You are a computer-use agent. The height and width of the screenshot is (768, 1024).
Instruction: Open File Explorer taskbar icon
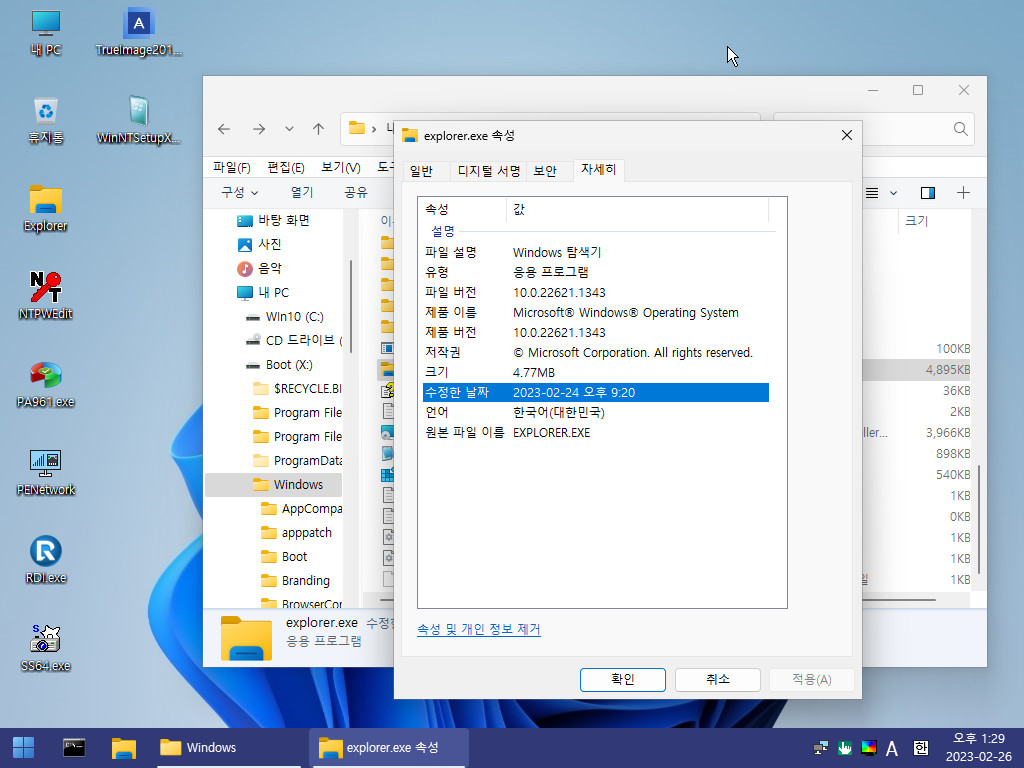(123, 748)
